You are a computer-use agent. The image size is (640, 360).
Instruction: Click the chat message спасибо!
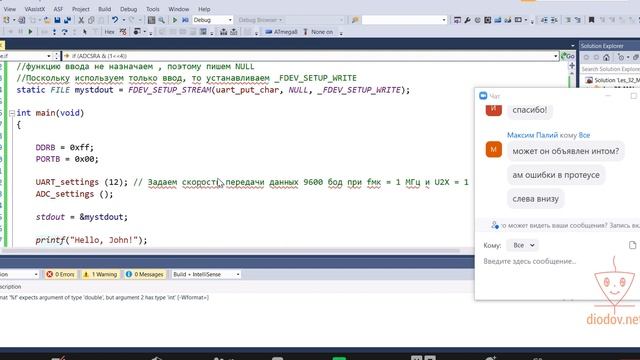tap(530, 110)
